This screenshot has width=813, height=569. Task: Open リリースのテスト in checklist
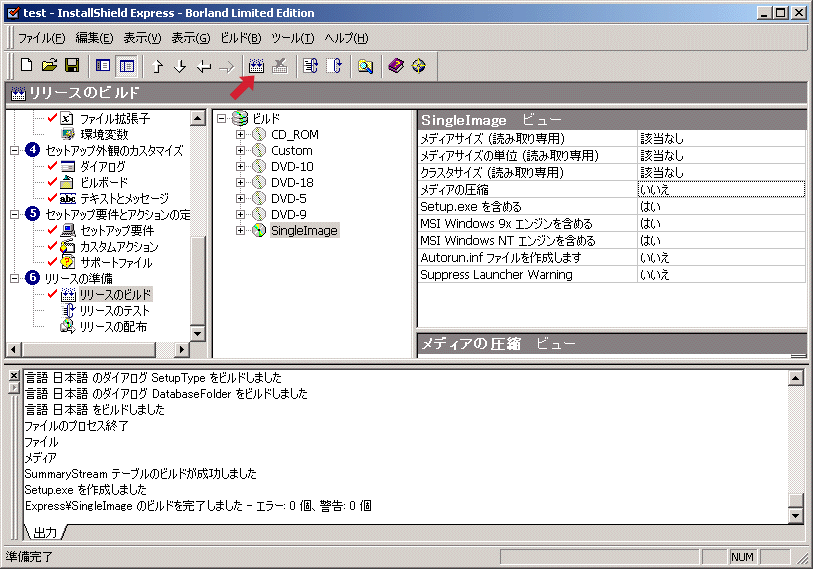[x=114, y=311]
